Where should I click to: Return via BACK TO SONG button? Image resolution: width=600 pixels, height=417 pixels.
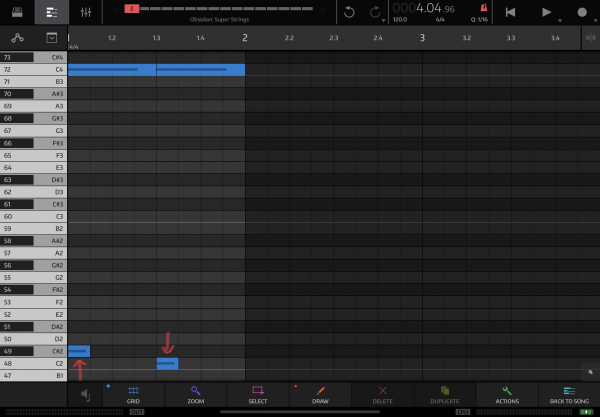[569, 395]
